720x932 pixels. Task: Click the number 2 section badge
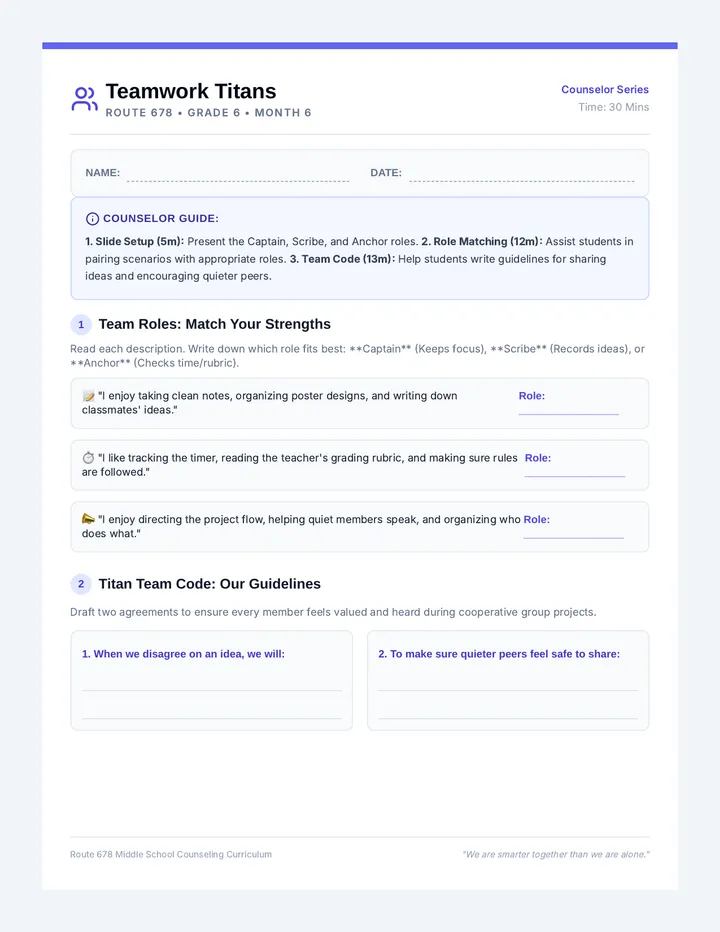coord(81,584)
